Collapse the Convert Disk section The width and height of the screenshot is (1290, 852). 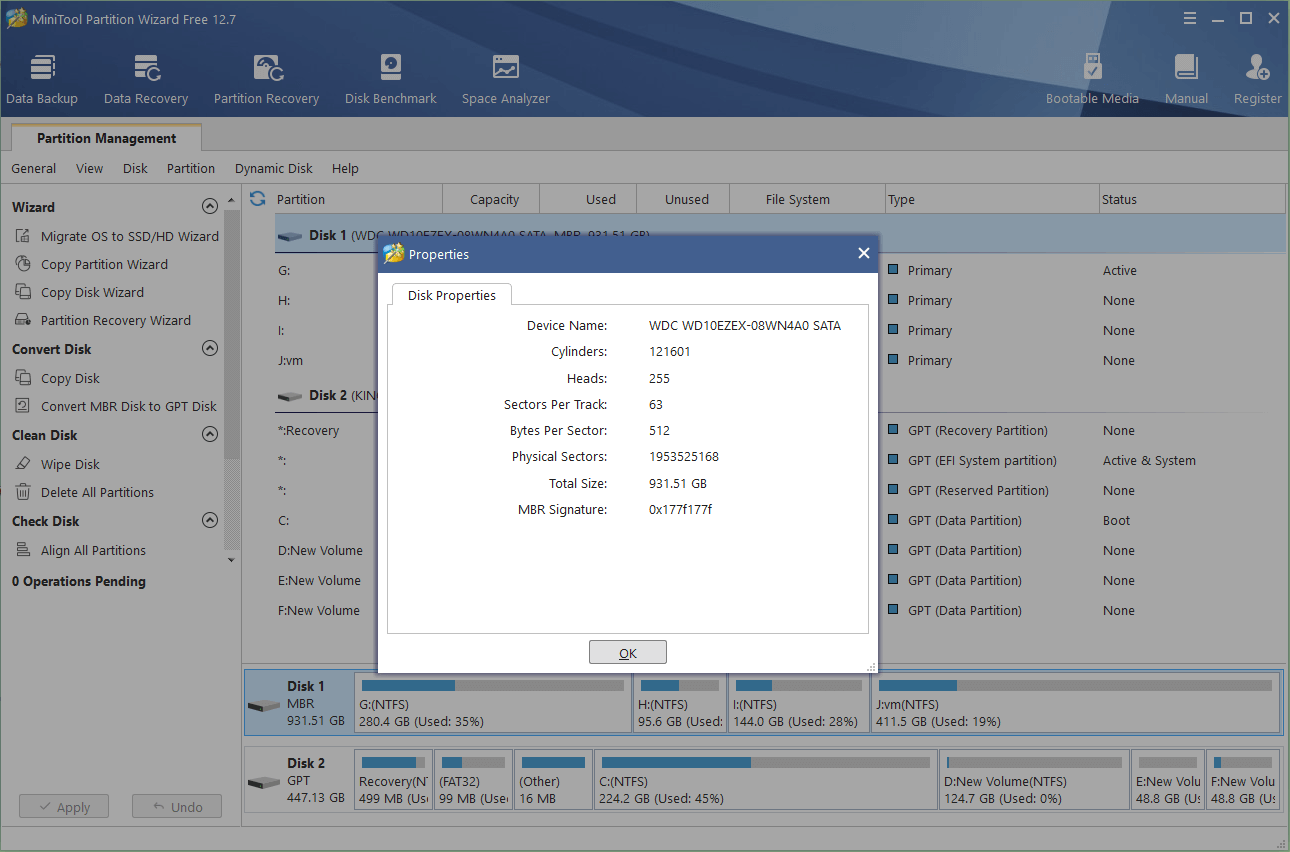coord(210,348)
